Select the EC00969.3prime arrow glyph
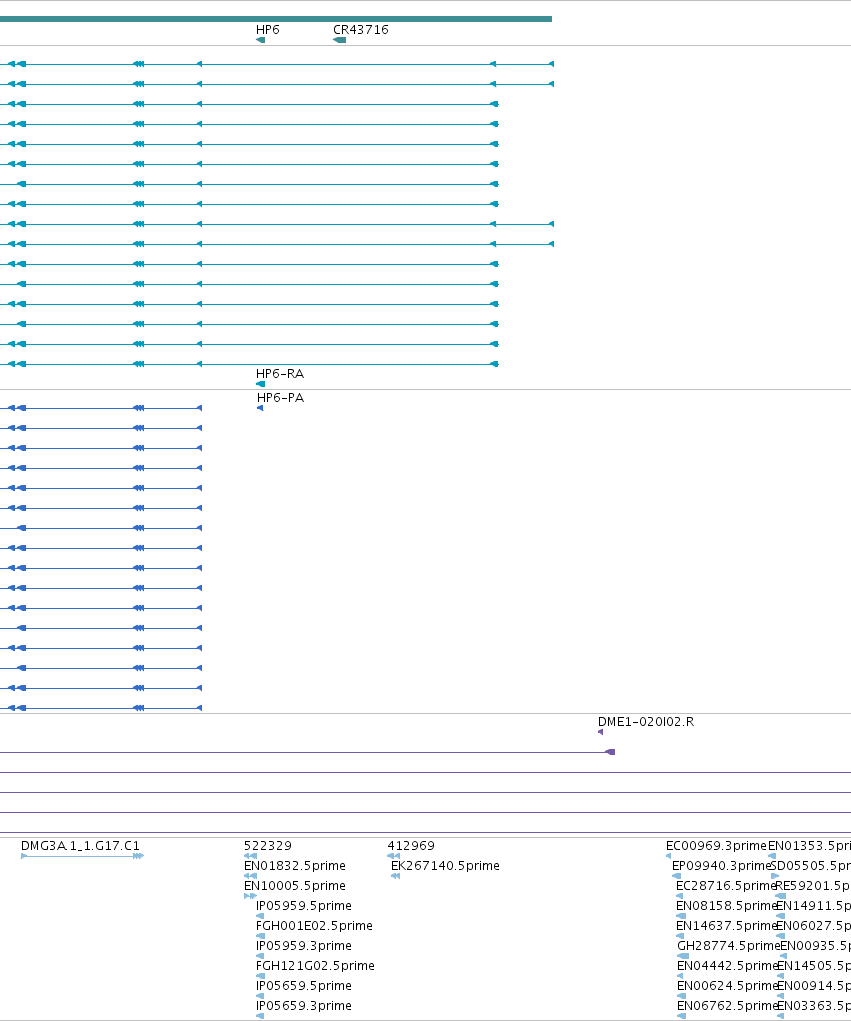This screenshot has height=1021, width=851. (669, 856)
